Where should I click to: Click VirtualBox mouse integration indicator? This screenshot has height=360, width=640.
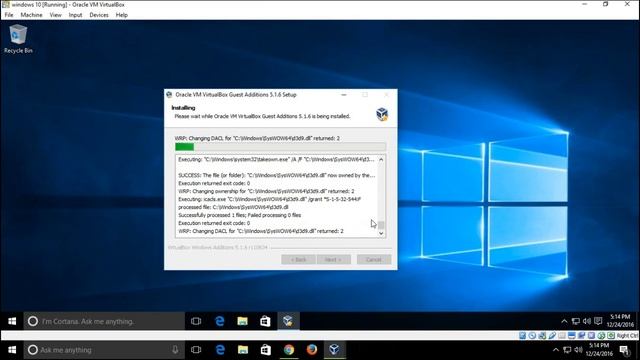pos(601,336)
